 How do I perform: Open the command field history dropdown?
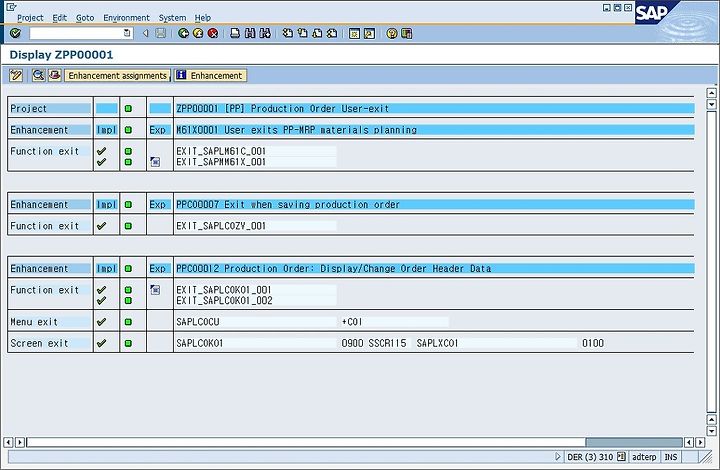(127, 33)
